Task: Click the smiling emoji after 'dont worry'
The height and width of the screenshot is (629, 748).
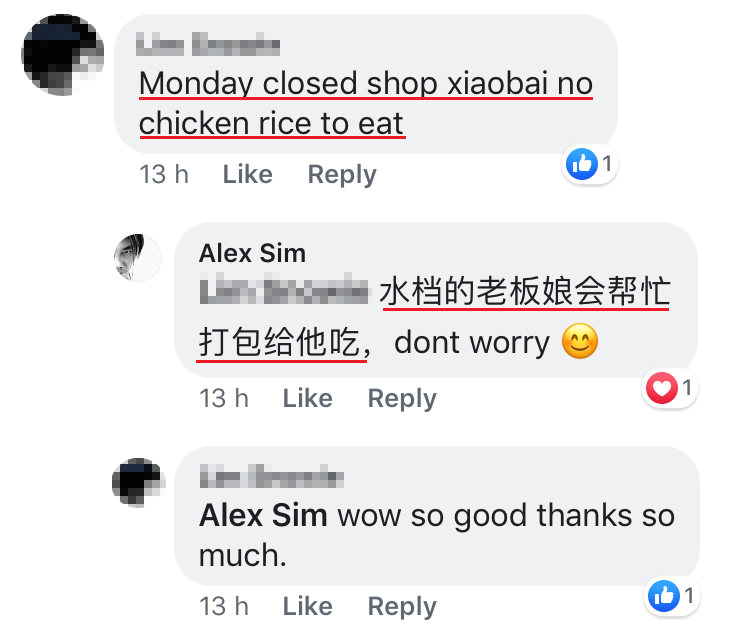Action: click(580, 341)
